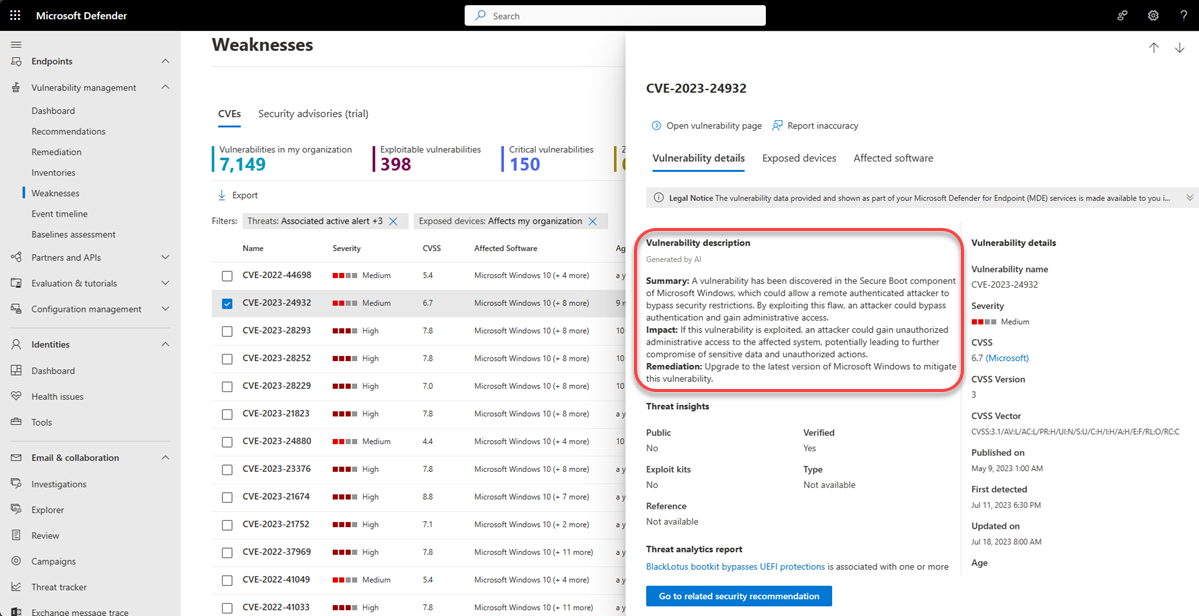Click the Exchange message trace icon
The image size is (1199, 616).
tap(16, 611)
